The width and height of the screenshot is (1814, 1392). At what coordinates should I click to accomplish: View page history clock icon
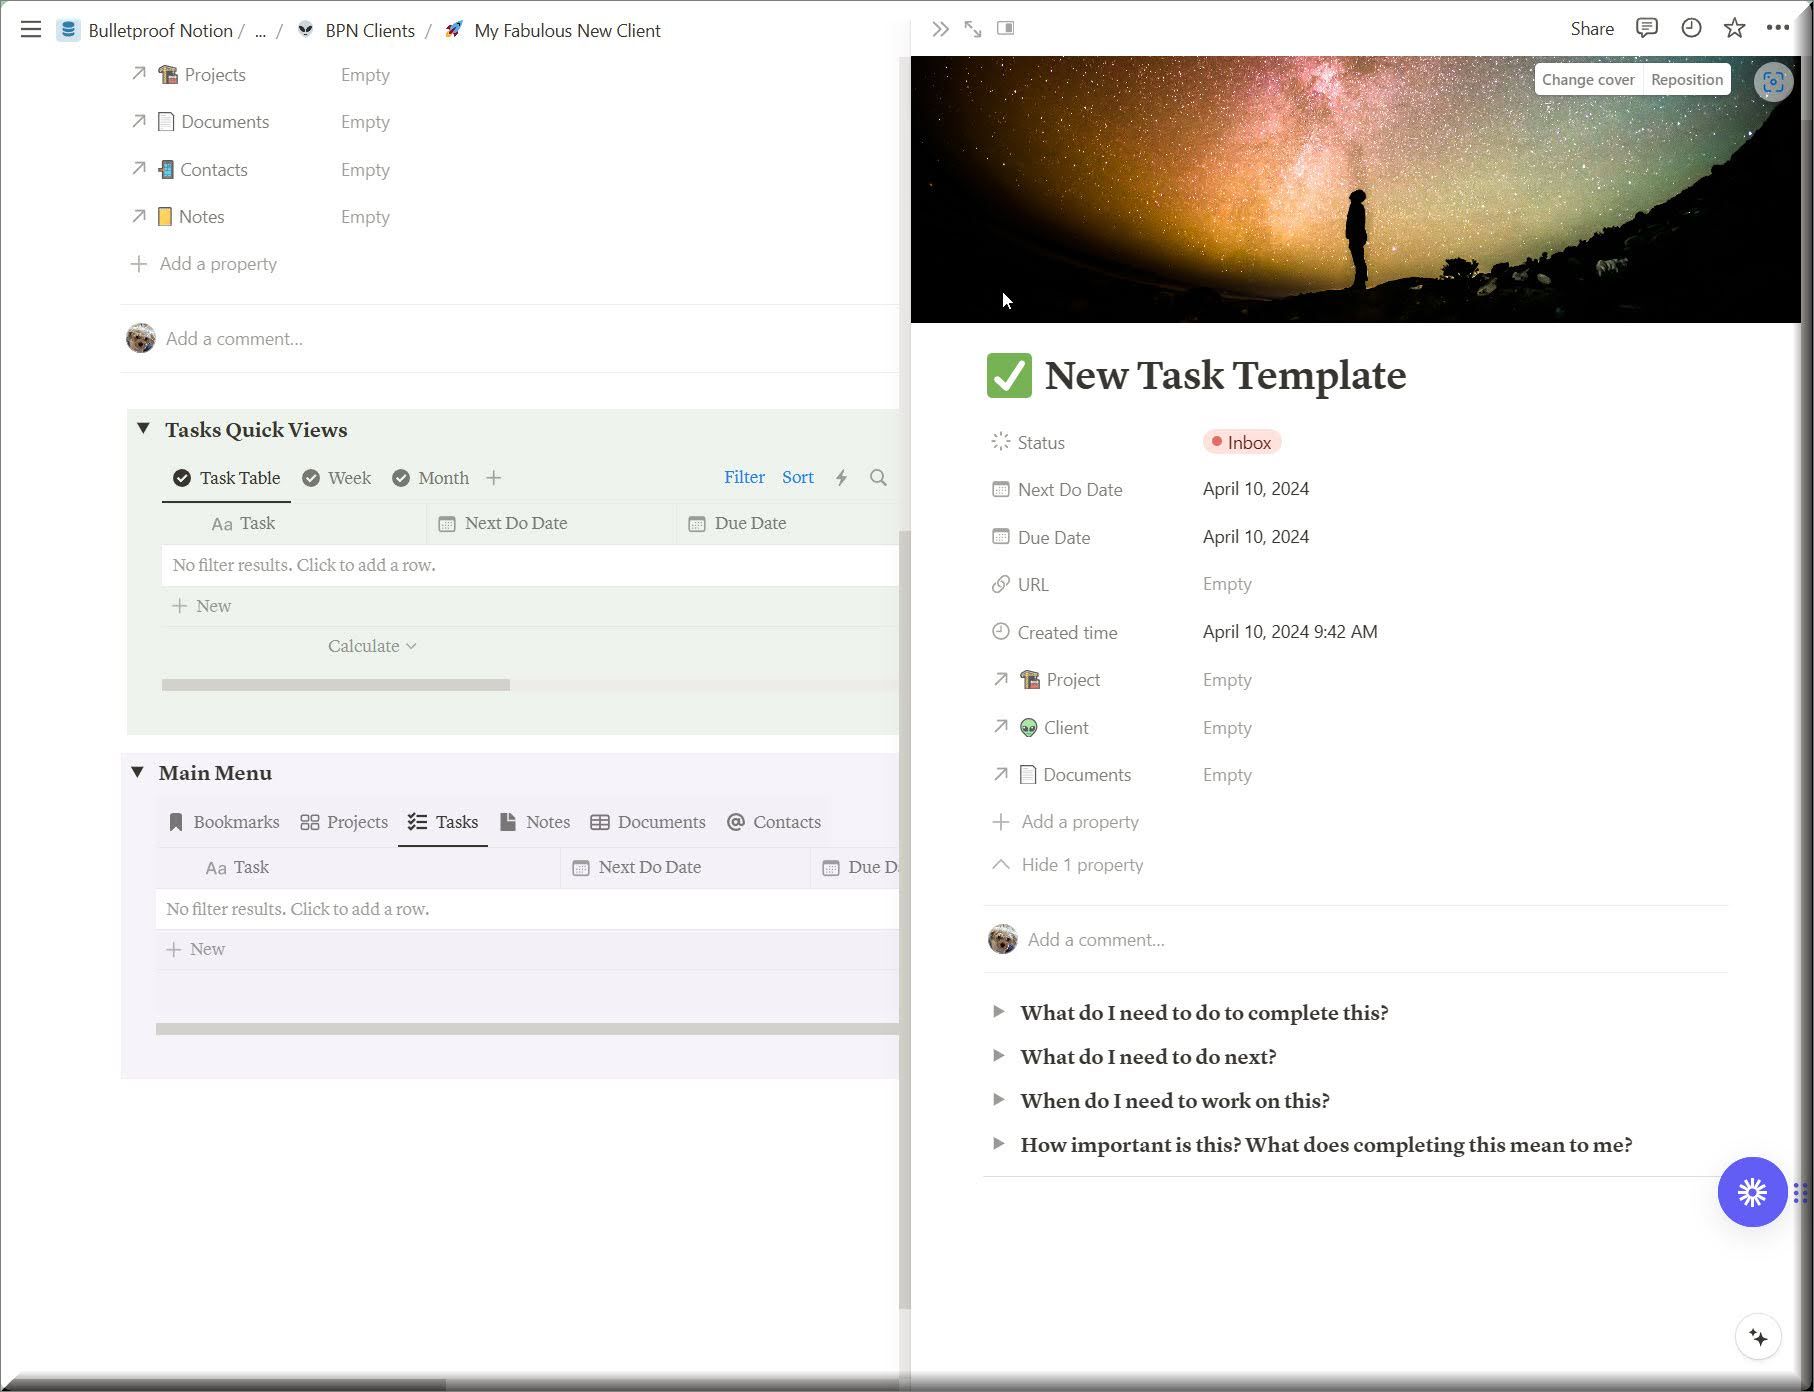point(1691,29)
